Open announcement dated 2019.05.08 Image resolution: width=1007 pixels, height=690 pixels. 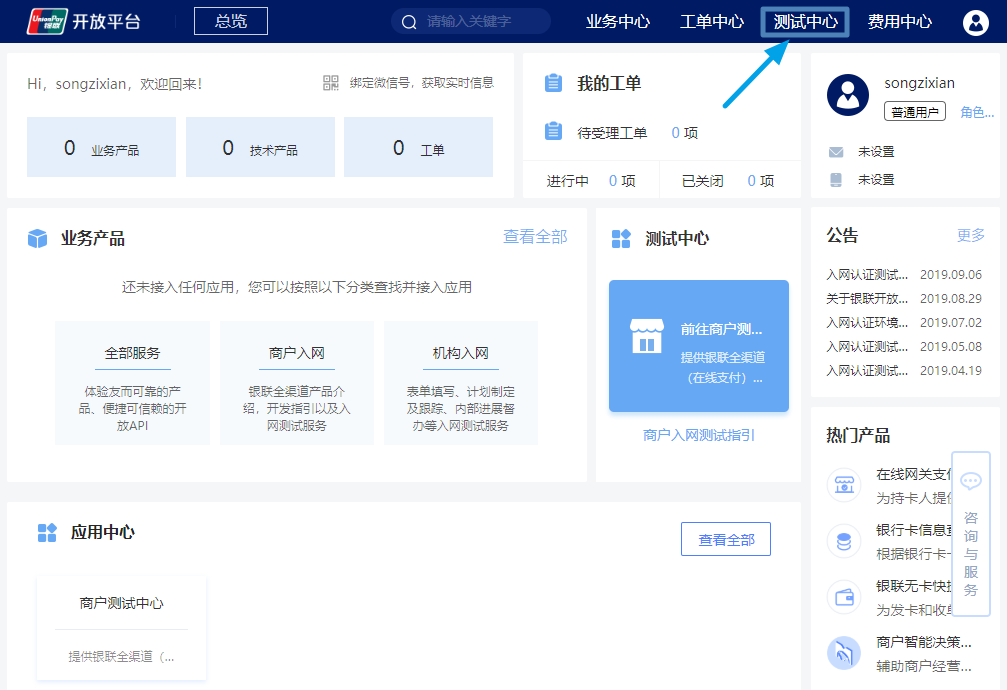(x=904, y=347)
